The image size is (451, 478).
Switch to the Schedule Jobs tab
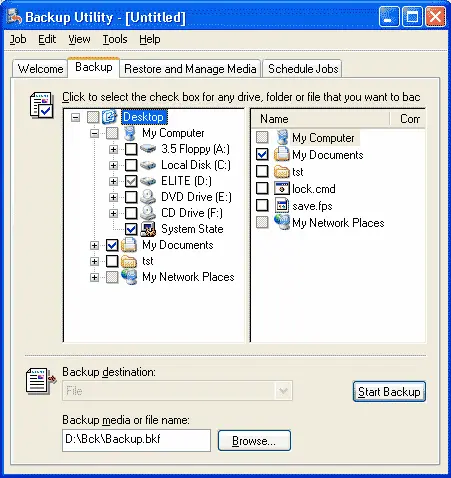click(x=303, y=69)
